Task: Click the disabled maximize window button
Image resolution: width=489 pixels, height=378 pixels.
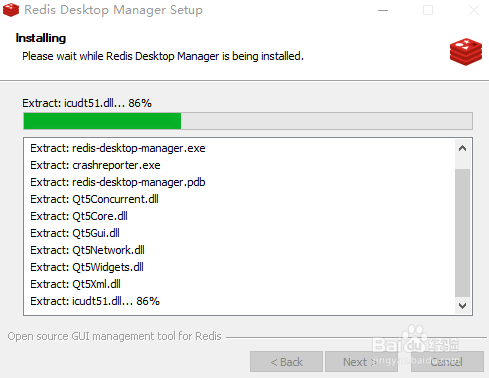Action: coord(428,10)
